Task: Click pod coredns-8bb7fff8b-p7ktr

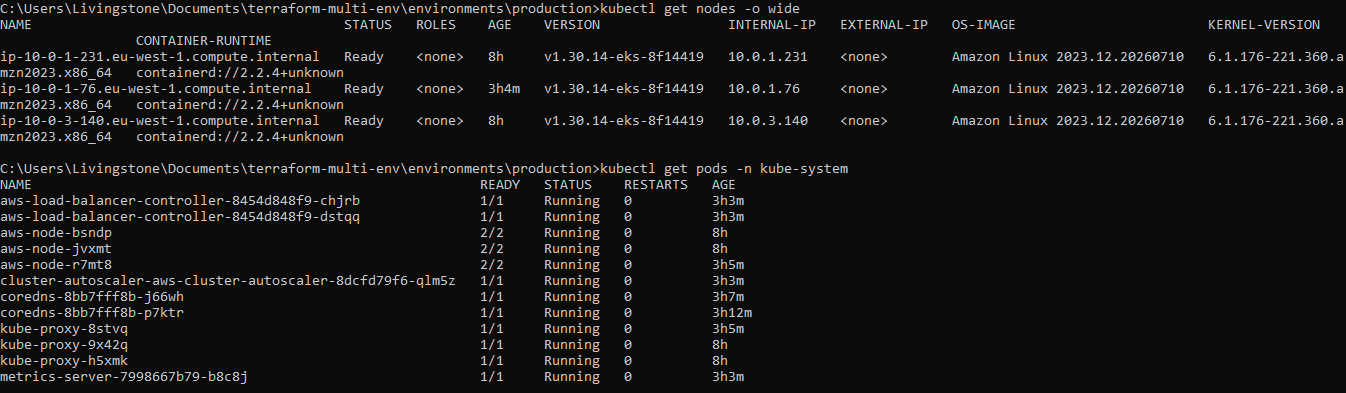Action: point(92,313)
